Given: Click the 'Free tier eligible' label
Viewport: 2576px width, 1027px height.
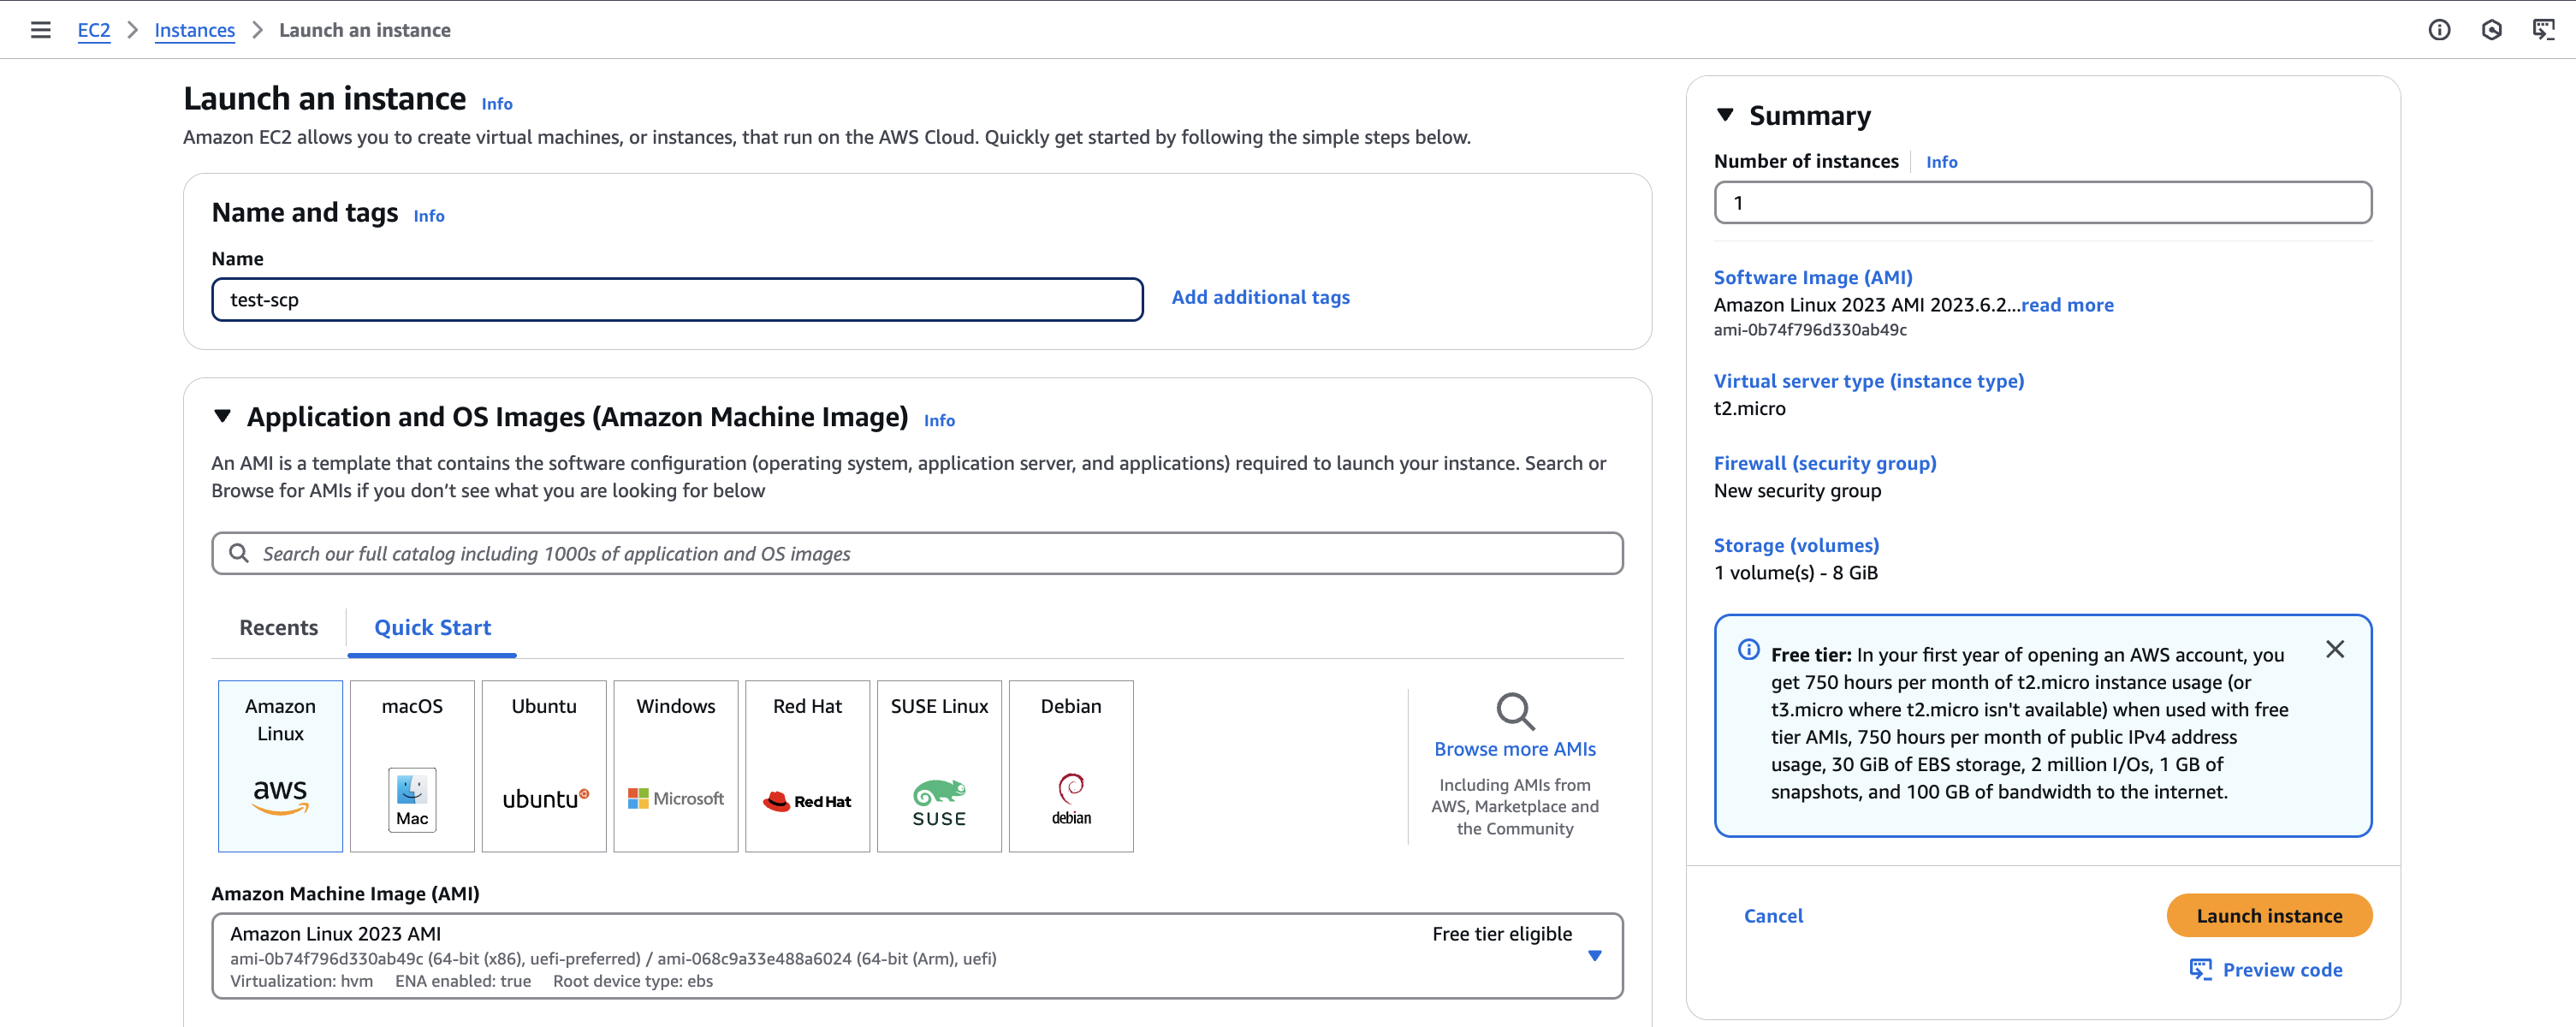Looking at the screenshot, I should [1501, 934].
